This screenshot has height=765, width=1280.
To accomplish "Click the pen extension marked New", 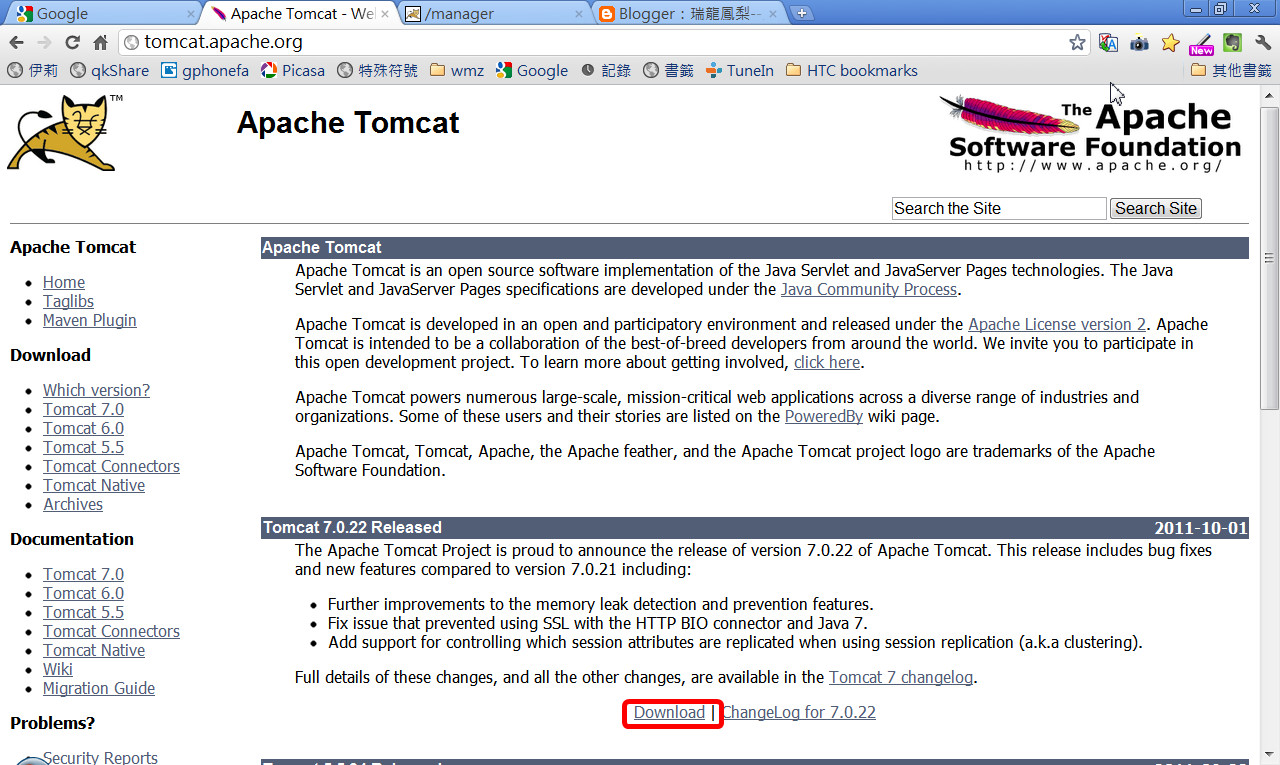I will 1201,42.
